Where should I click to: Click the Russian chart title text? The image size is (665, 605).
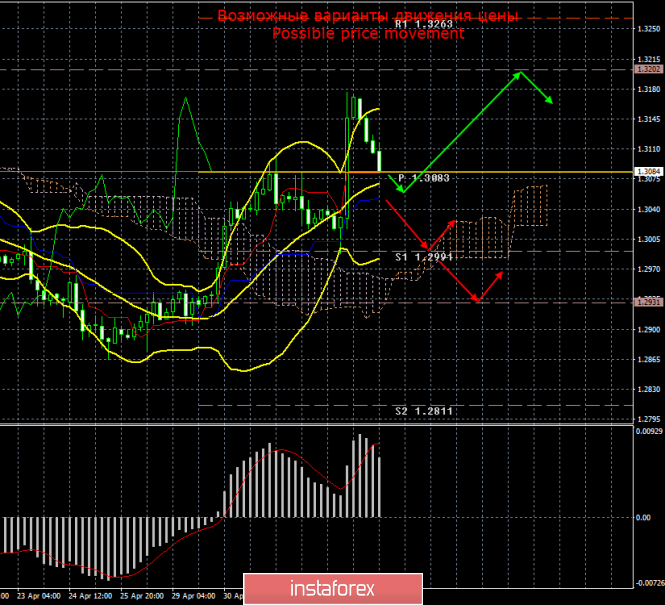[368, 16]
